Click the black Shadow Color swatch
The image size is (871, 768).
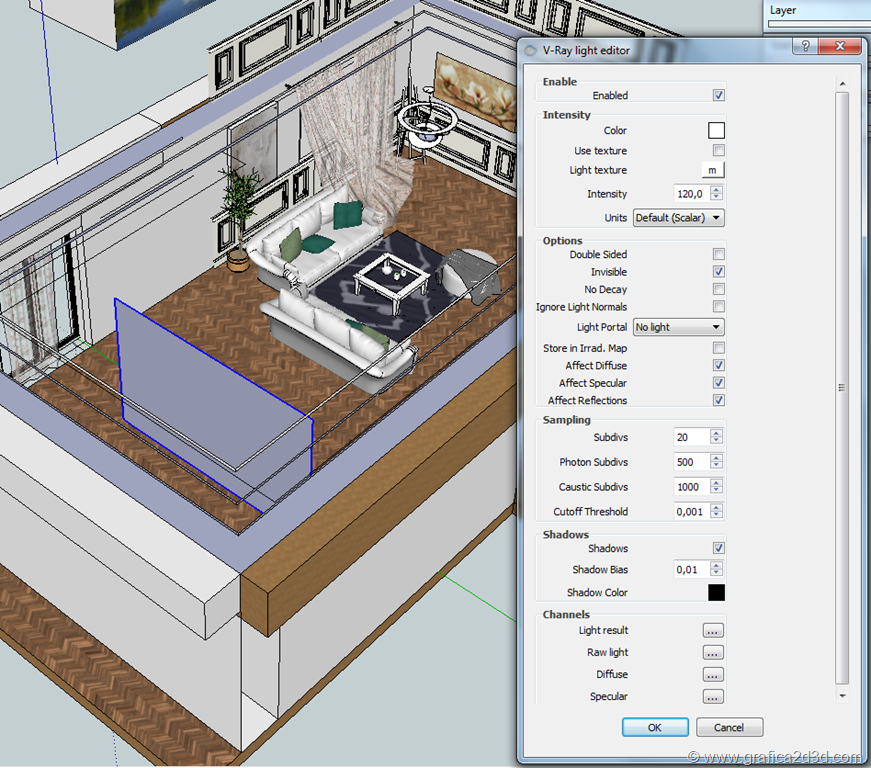[716, 593]
